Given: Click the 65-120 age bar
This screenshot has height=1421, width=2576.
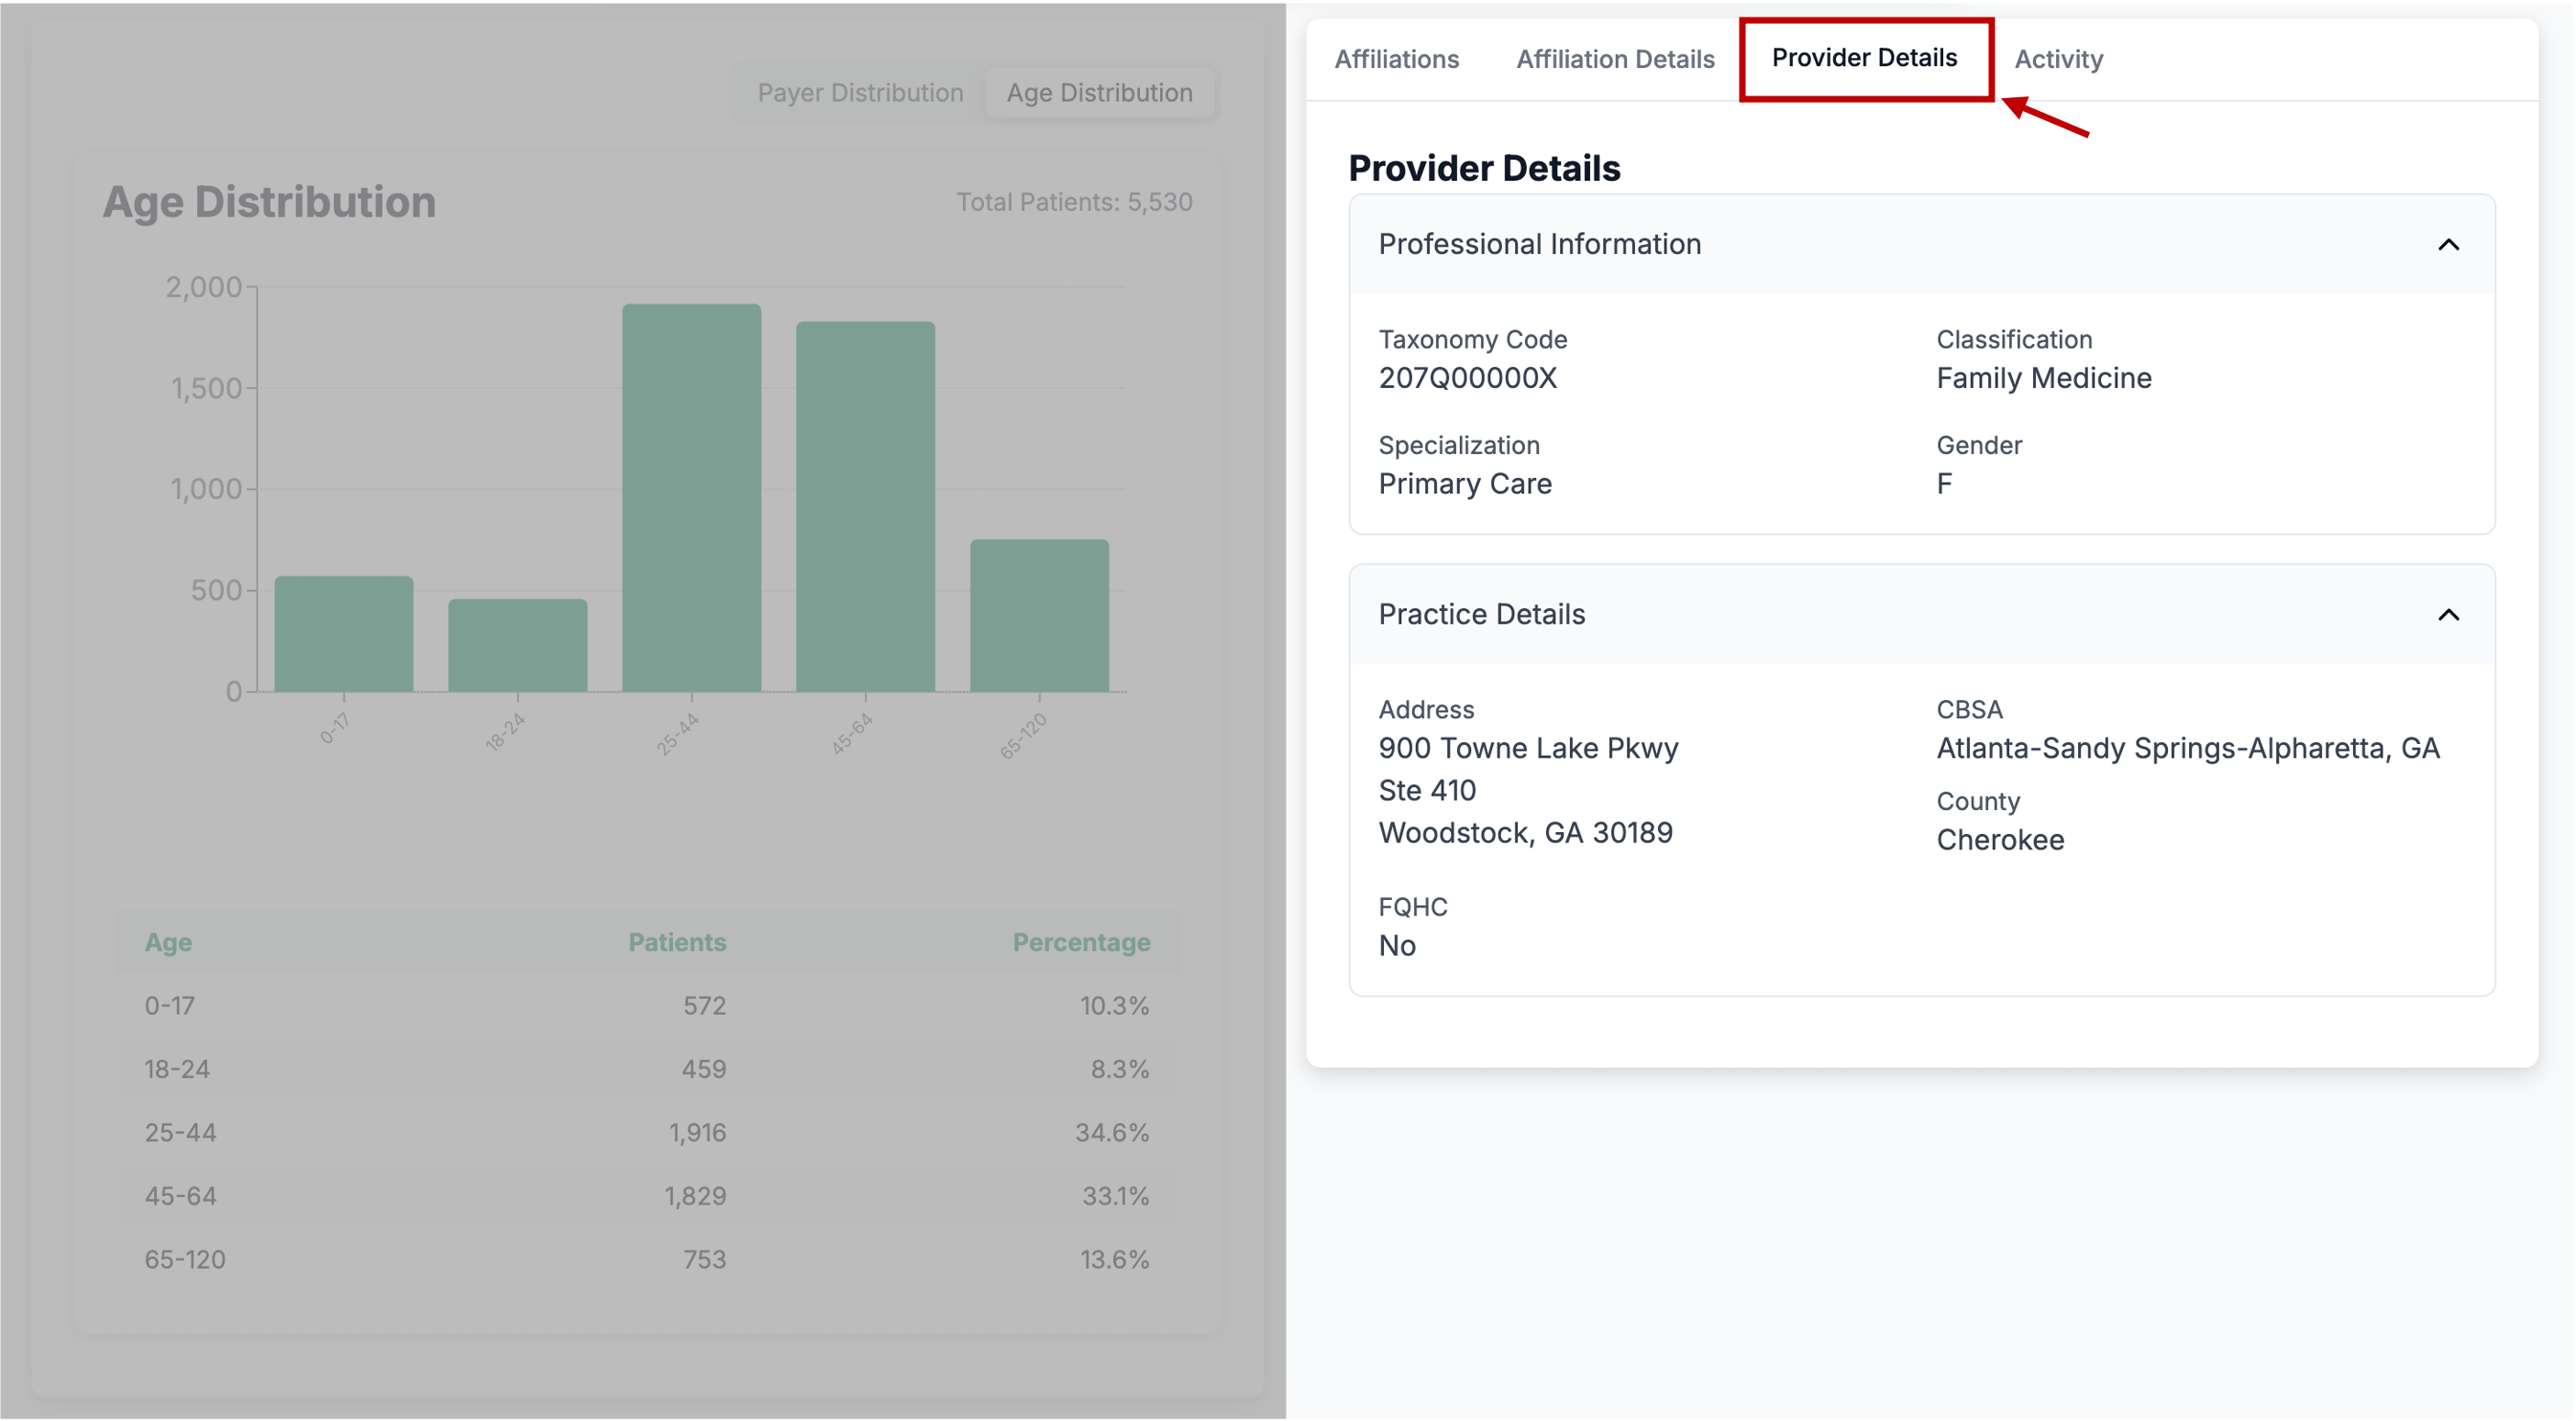Looking at the screenshot, I should coord(1039,616).
